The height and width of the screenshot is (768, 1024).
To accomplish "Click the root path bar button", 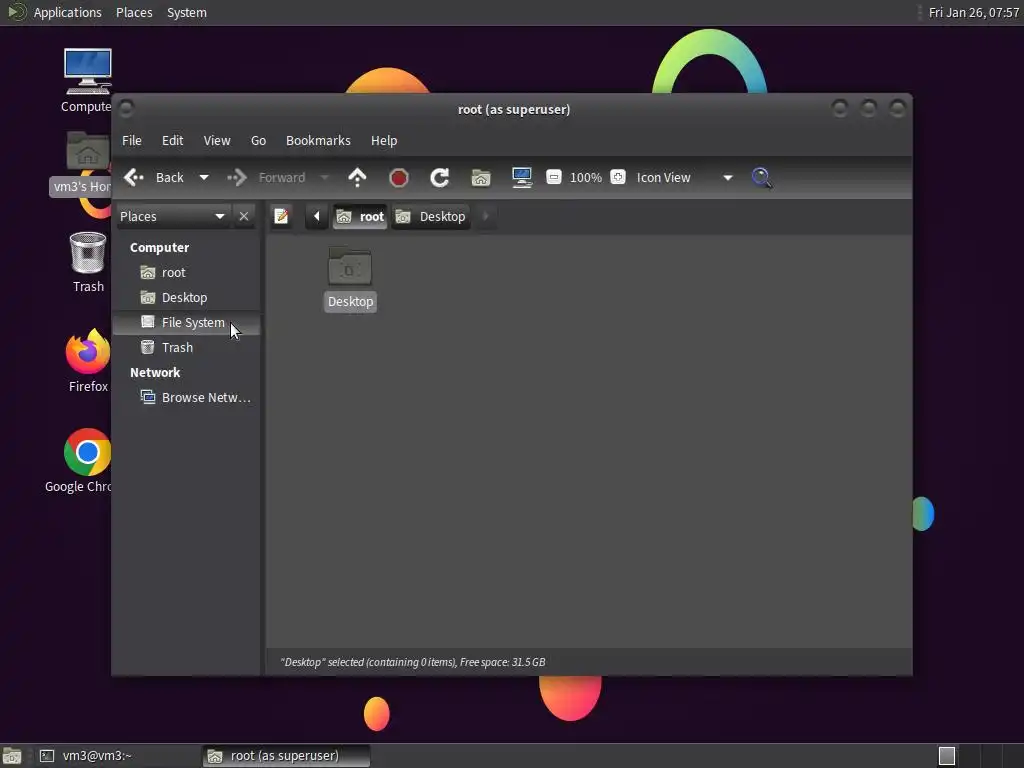I will [360, 216].
